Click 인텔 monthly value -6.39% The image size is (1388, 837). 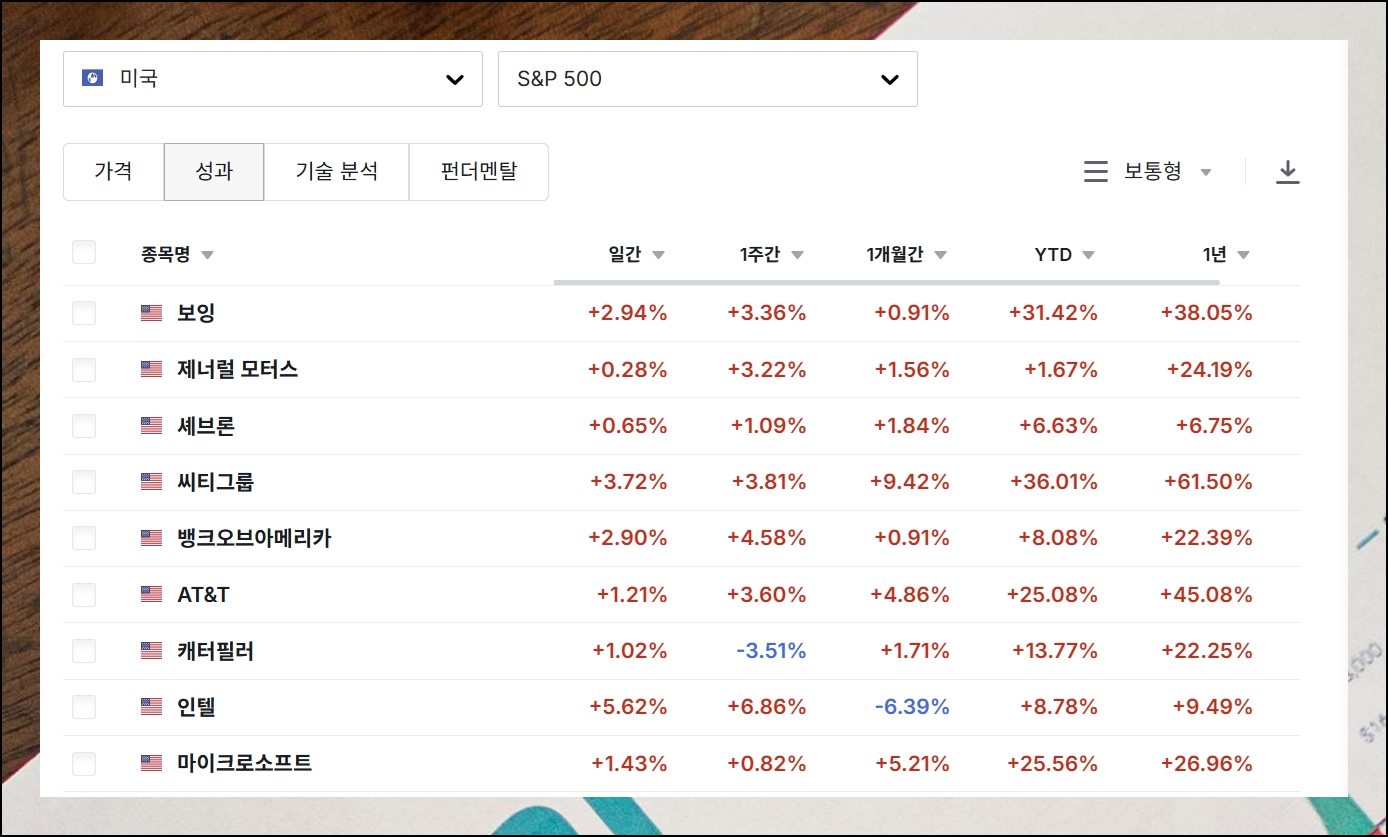tap(912, 707)
